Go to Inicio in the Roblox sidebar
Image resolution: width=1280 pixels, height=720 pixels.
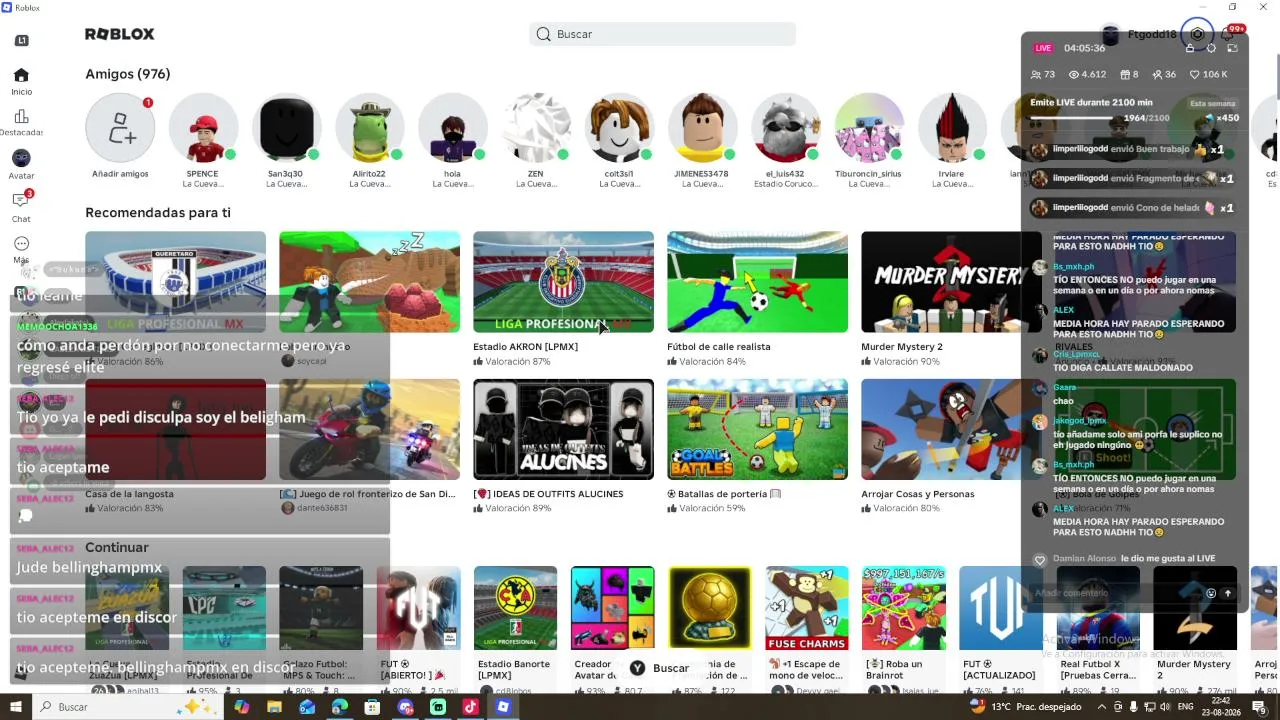point(21,81)
